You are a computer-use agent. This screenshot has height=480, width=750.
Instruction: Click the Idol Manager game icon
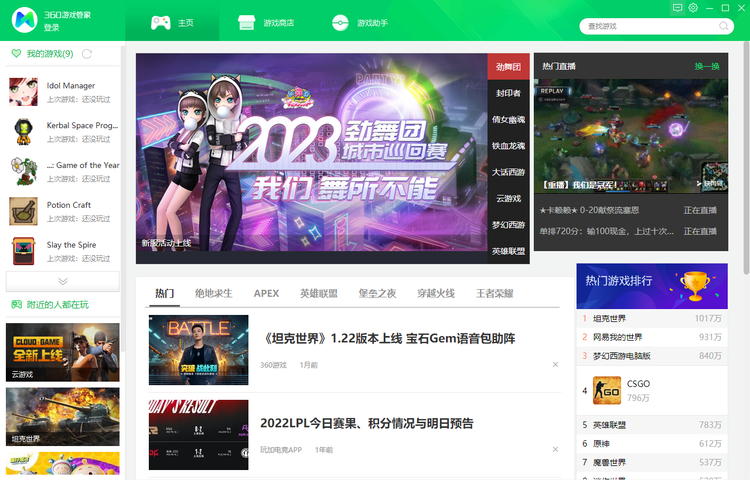[23, 92]
